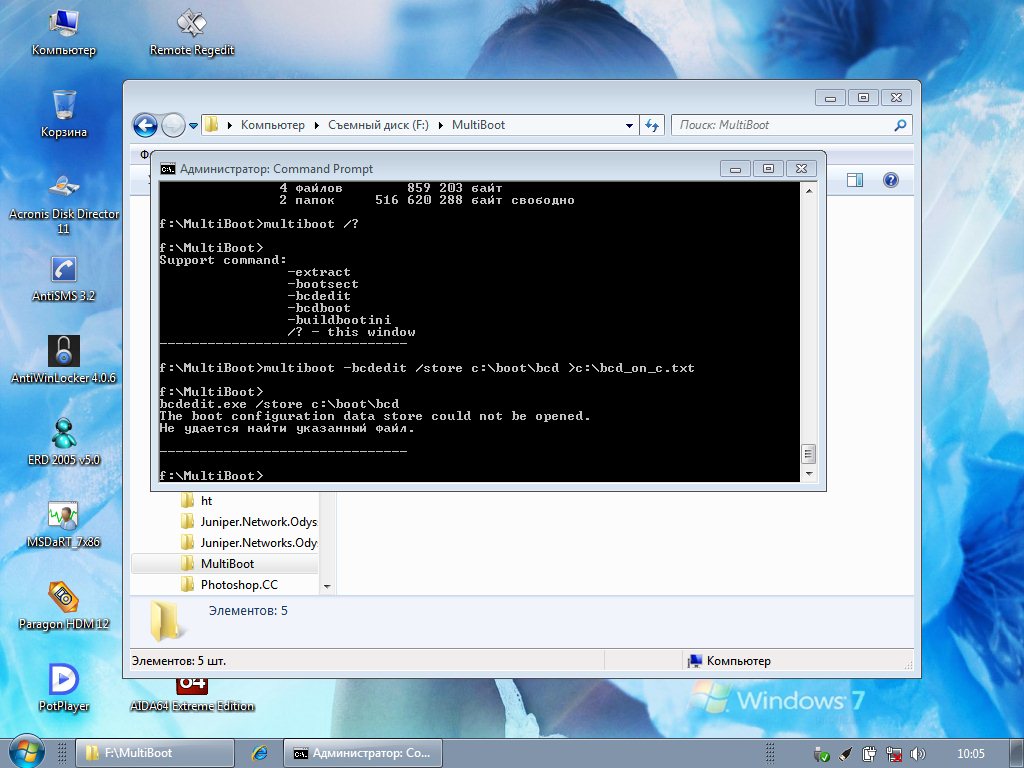Click the volume speaker icon in system tray
The height and width of the screenshot is (768, 1024).
click(x=918, y=753)
